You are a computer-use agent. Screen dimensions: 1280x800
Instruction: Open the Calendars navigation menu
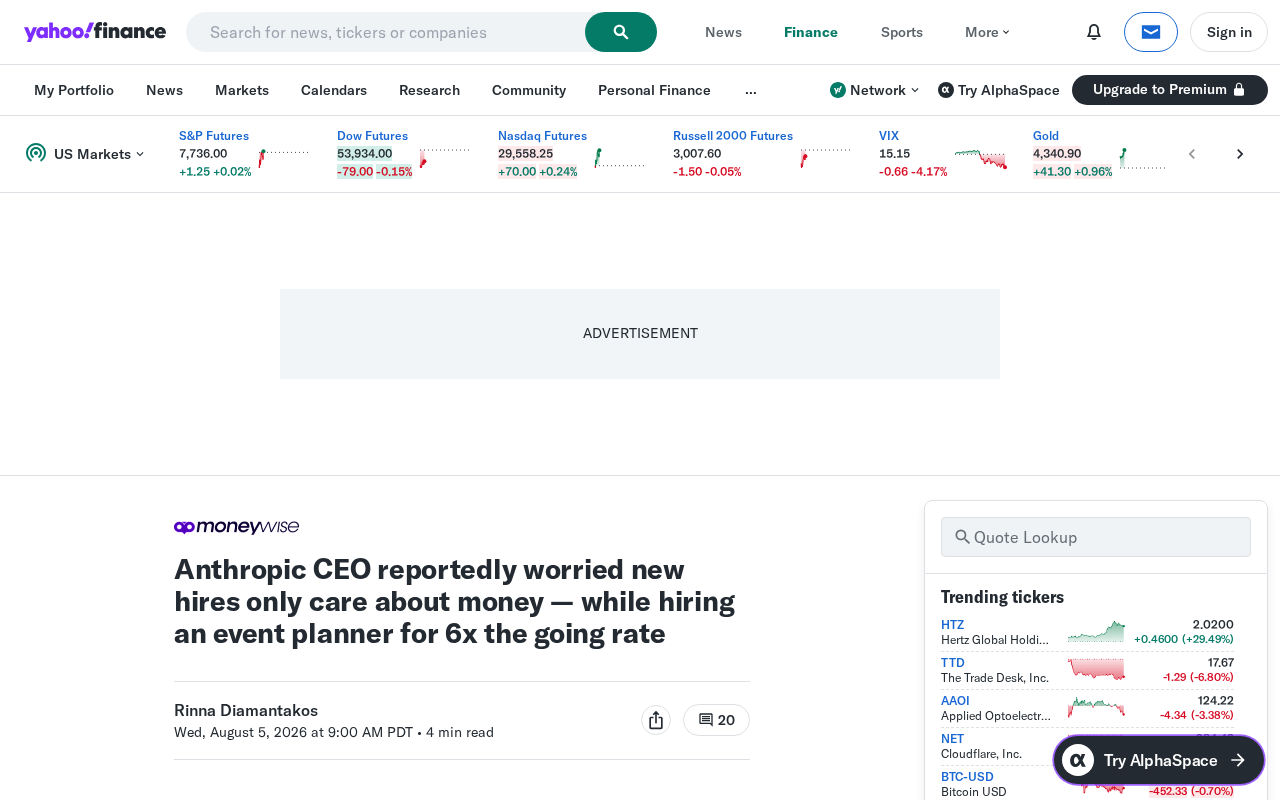(334, 90)
